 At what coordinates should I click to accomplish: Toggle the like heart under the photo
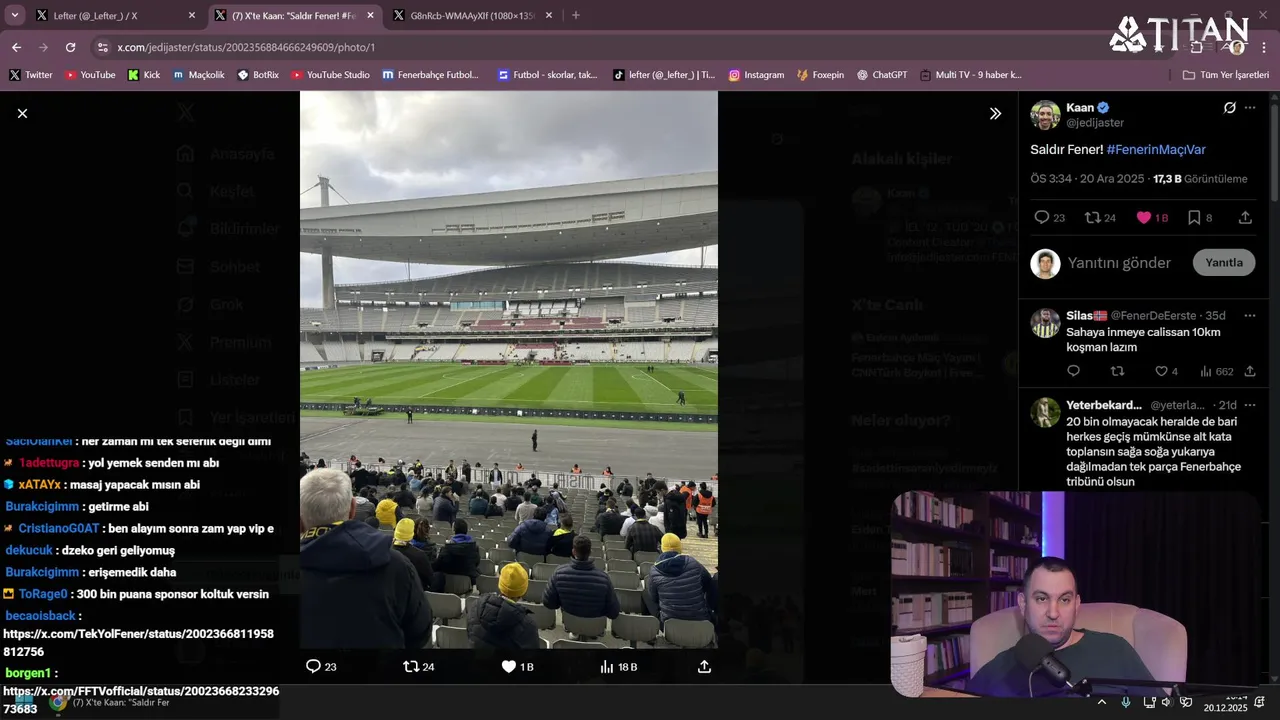point(516,666)
